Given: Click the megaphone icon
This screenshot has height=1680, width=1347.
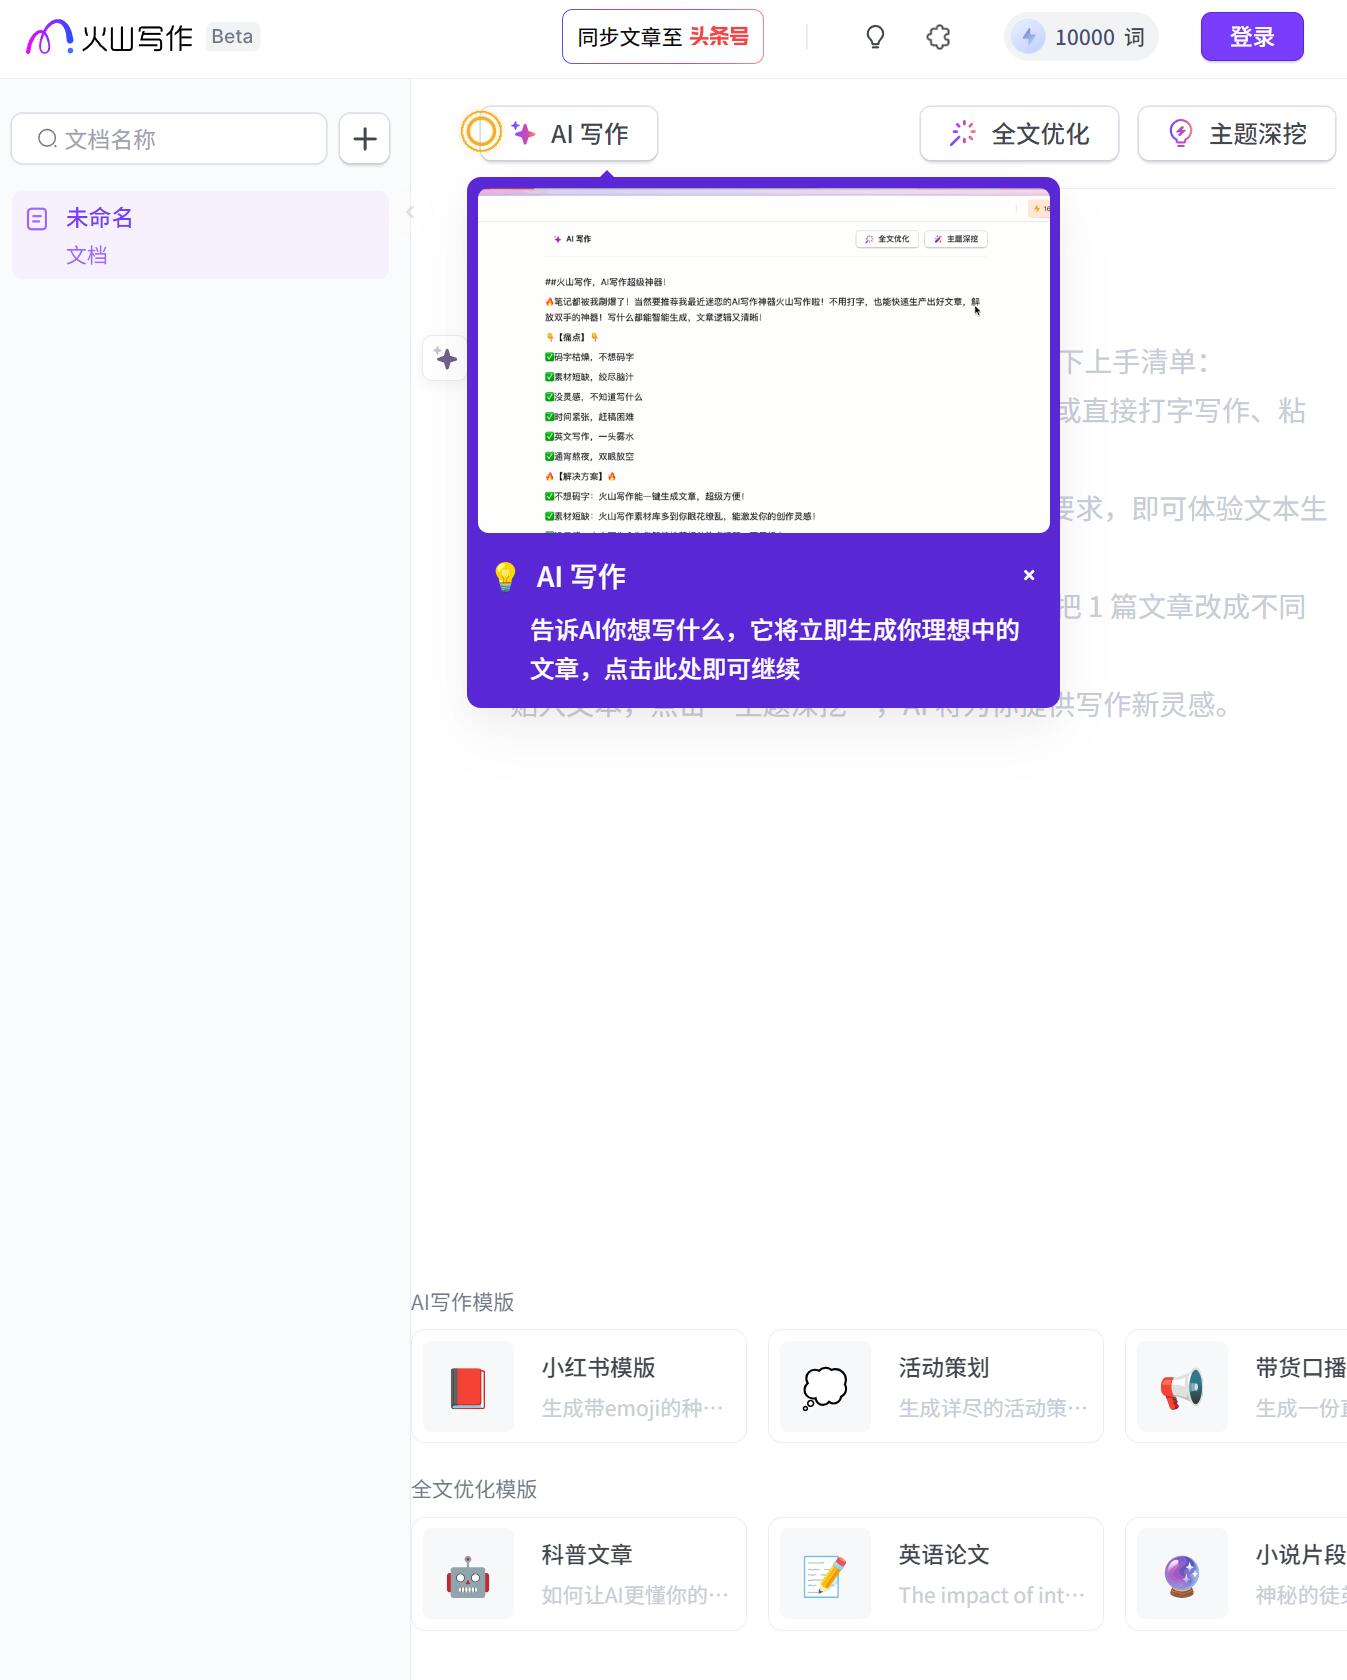Looking at the screenshot, I should point(1182,1387).
